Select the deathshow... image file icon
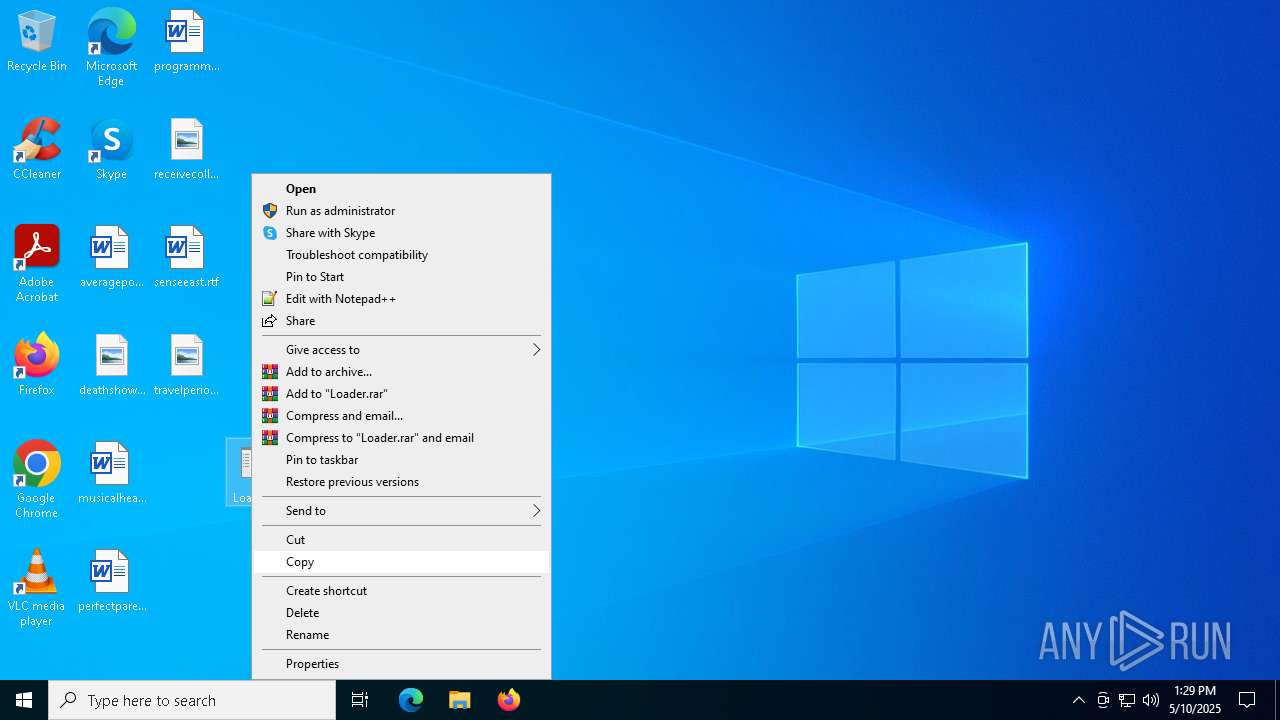 click(111, 366)
